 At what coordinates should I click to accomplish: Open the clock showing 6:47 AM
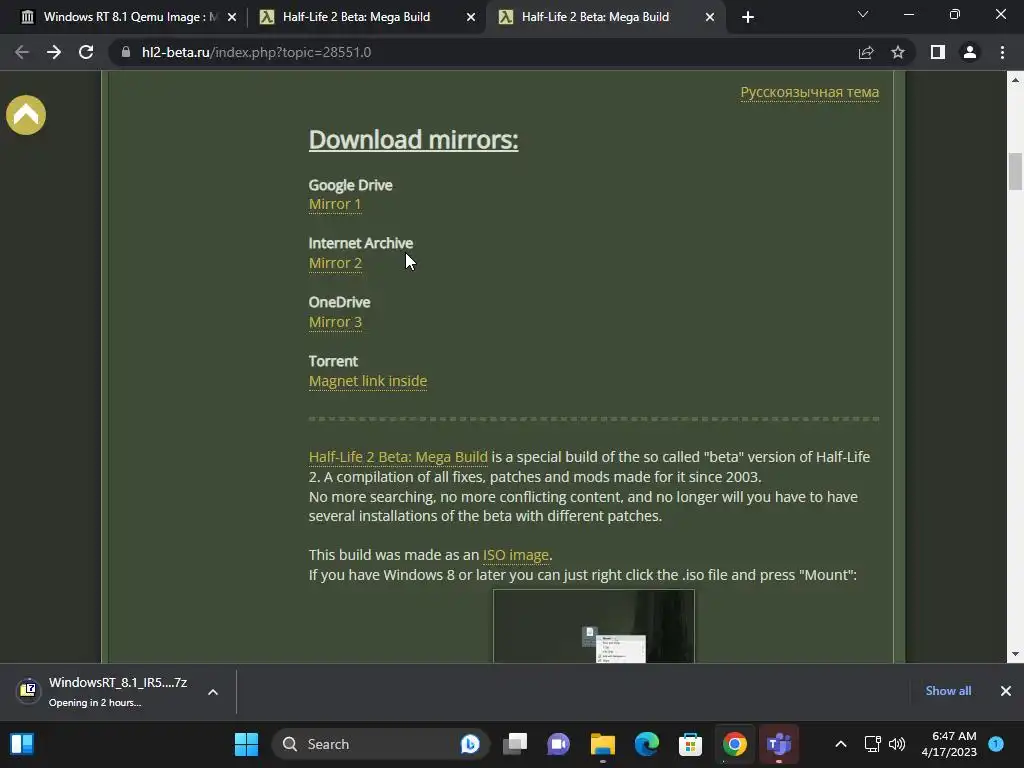pos(949,744)
